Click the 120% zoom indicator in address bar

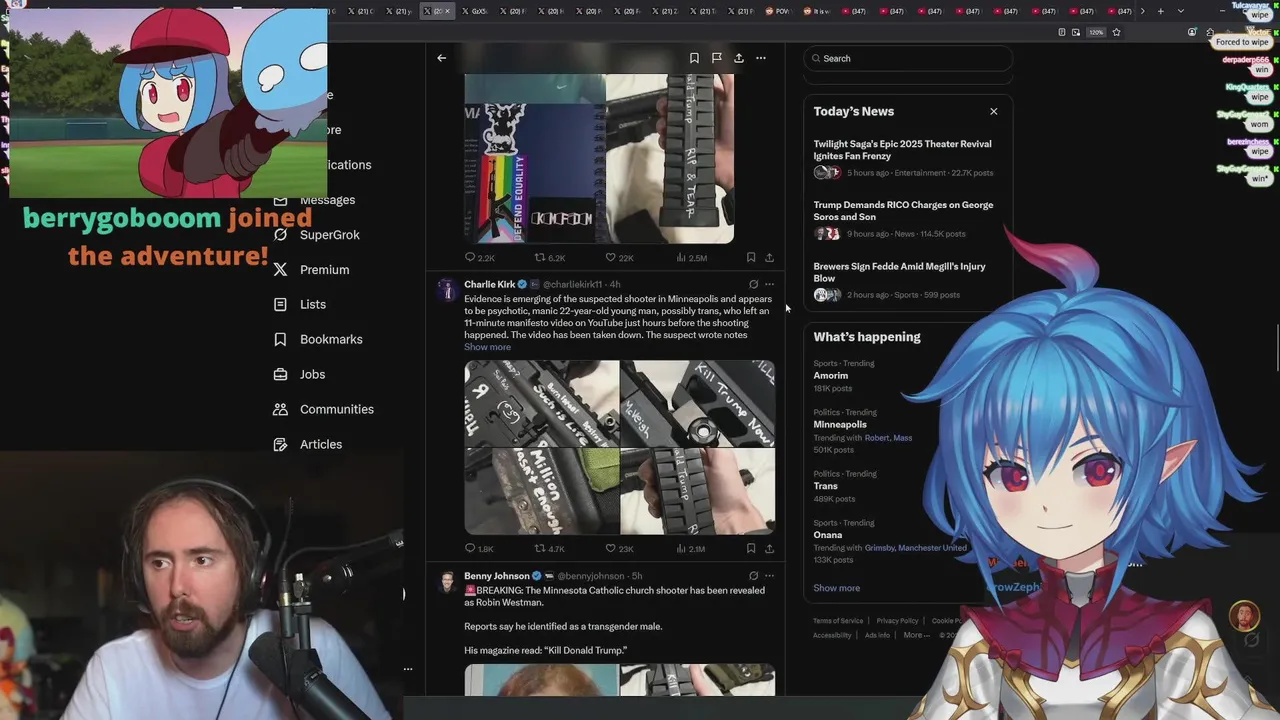1096,32
